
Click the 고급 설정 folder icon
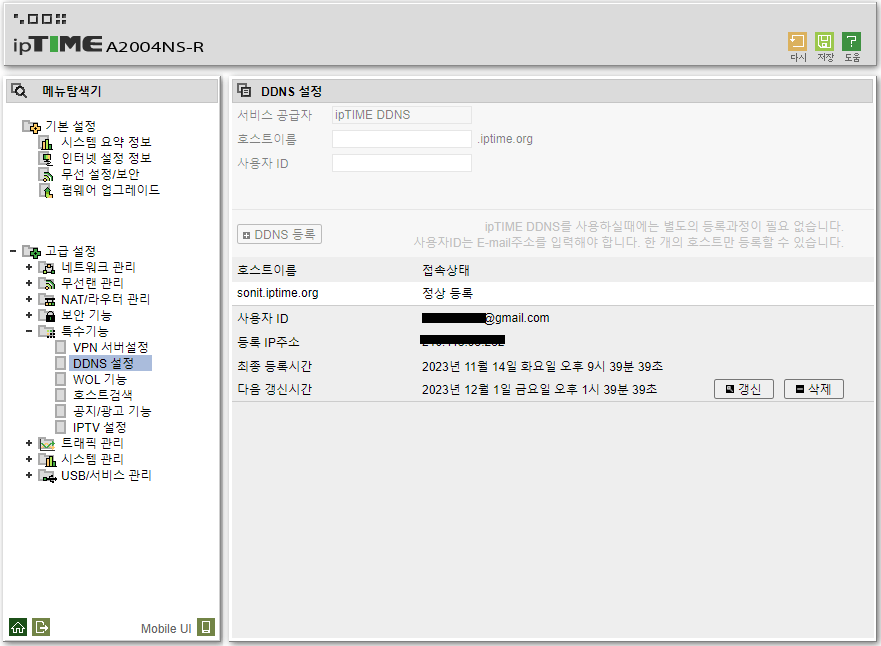click(x=31, y=251)
